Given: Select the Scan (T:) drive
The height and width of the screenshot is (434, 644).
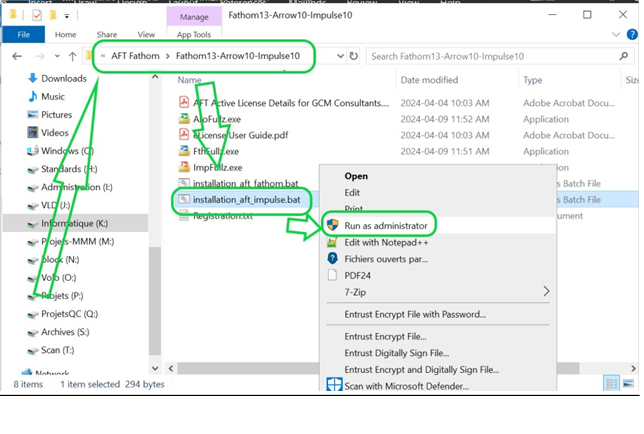Looking at the screenshot, I should [x=51, y=350].
